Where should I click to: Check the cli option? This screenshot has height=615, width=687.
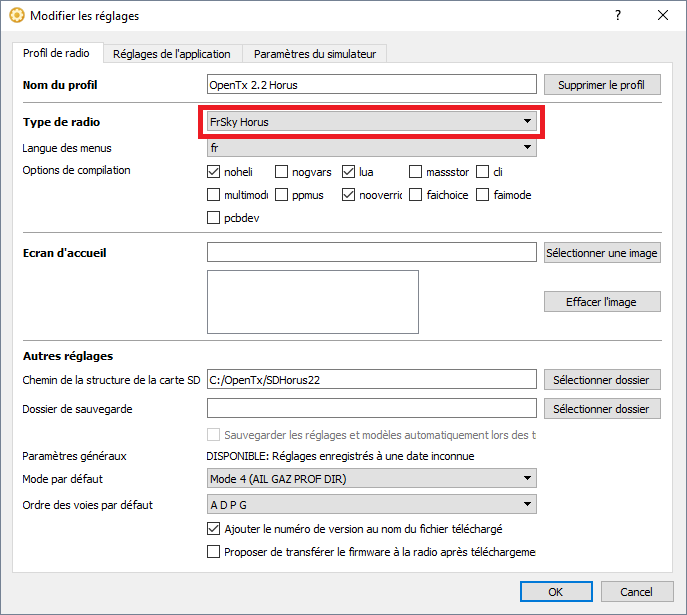tap(482, 172)
